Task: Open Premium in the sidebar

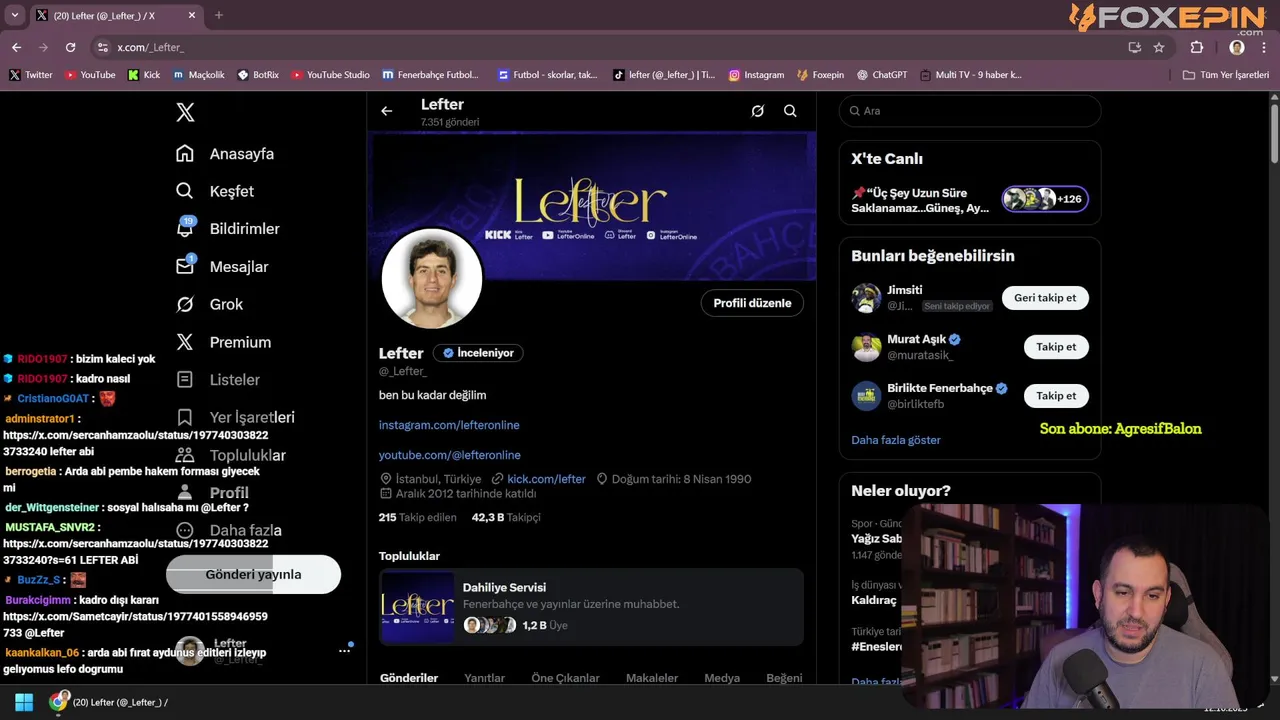Action: [x=223, y=342]
